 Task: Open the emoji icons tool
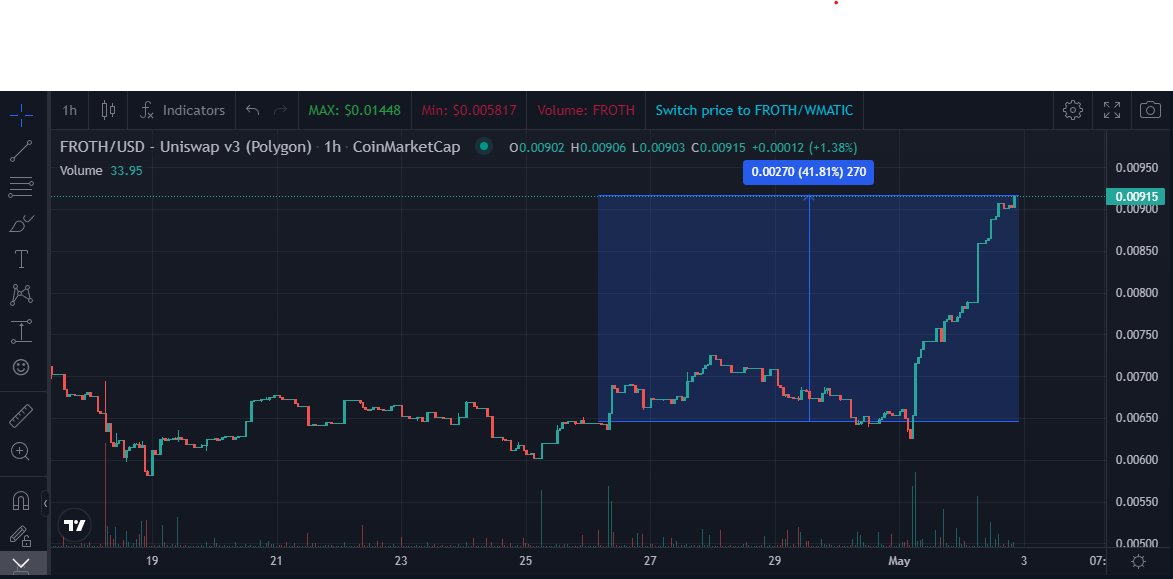coord(21,367)
